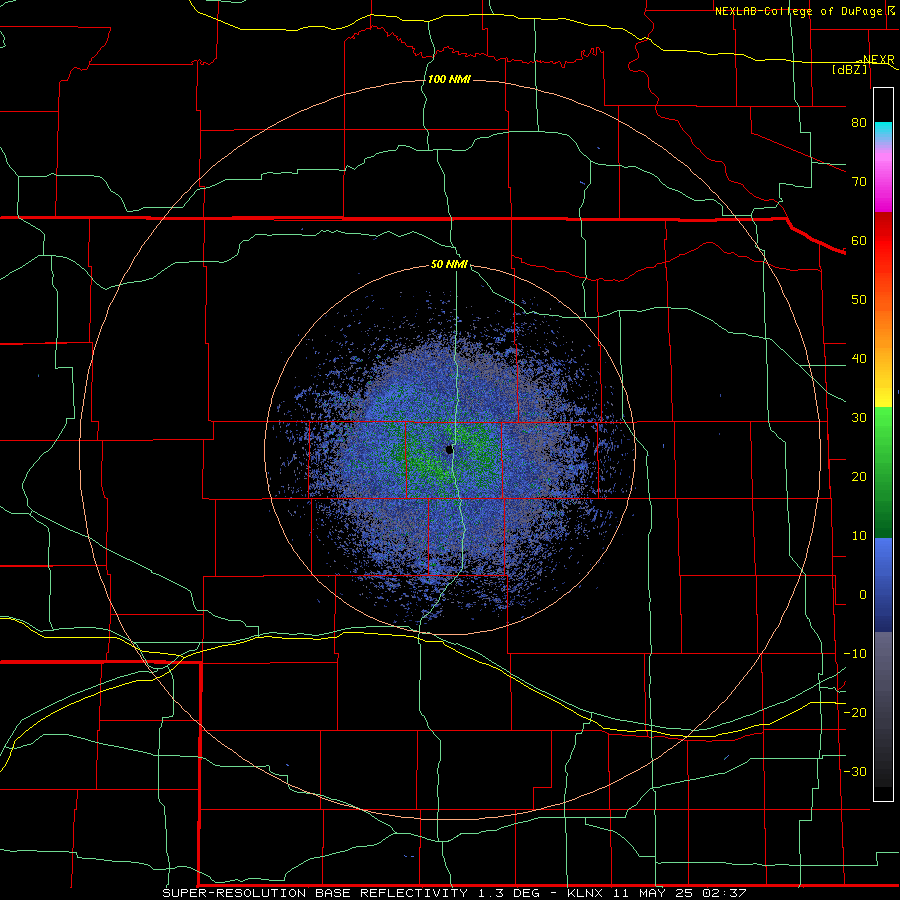Click the 20 value on the dBZ scale
The image size is (900, 900).
click(859, 476)
